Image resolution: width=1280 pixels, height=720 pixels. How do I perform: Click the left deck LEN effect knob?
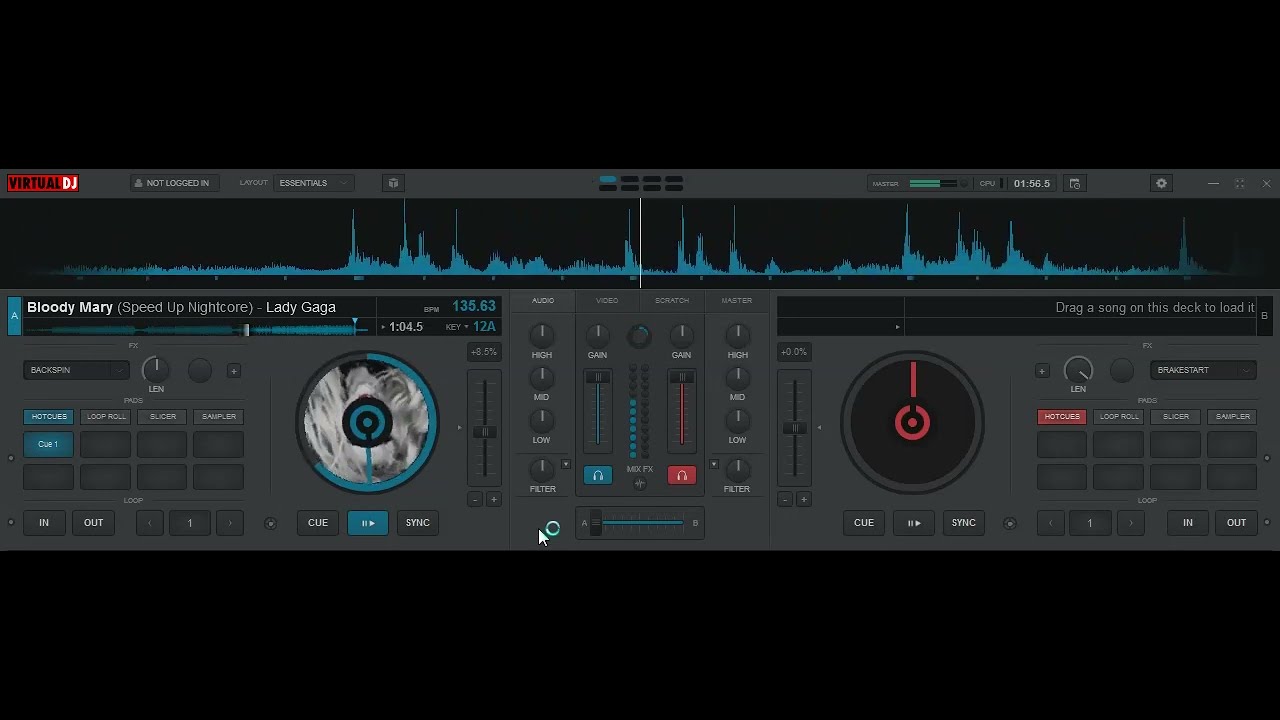(x=156, y=370)
